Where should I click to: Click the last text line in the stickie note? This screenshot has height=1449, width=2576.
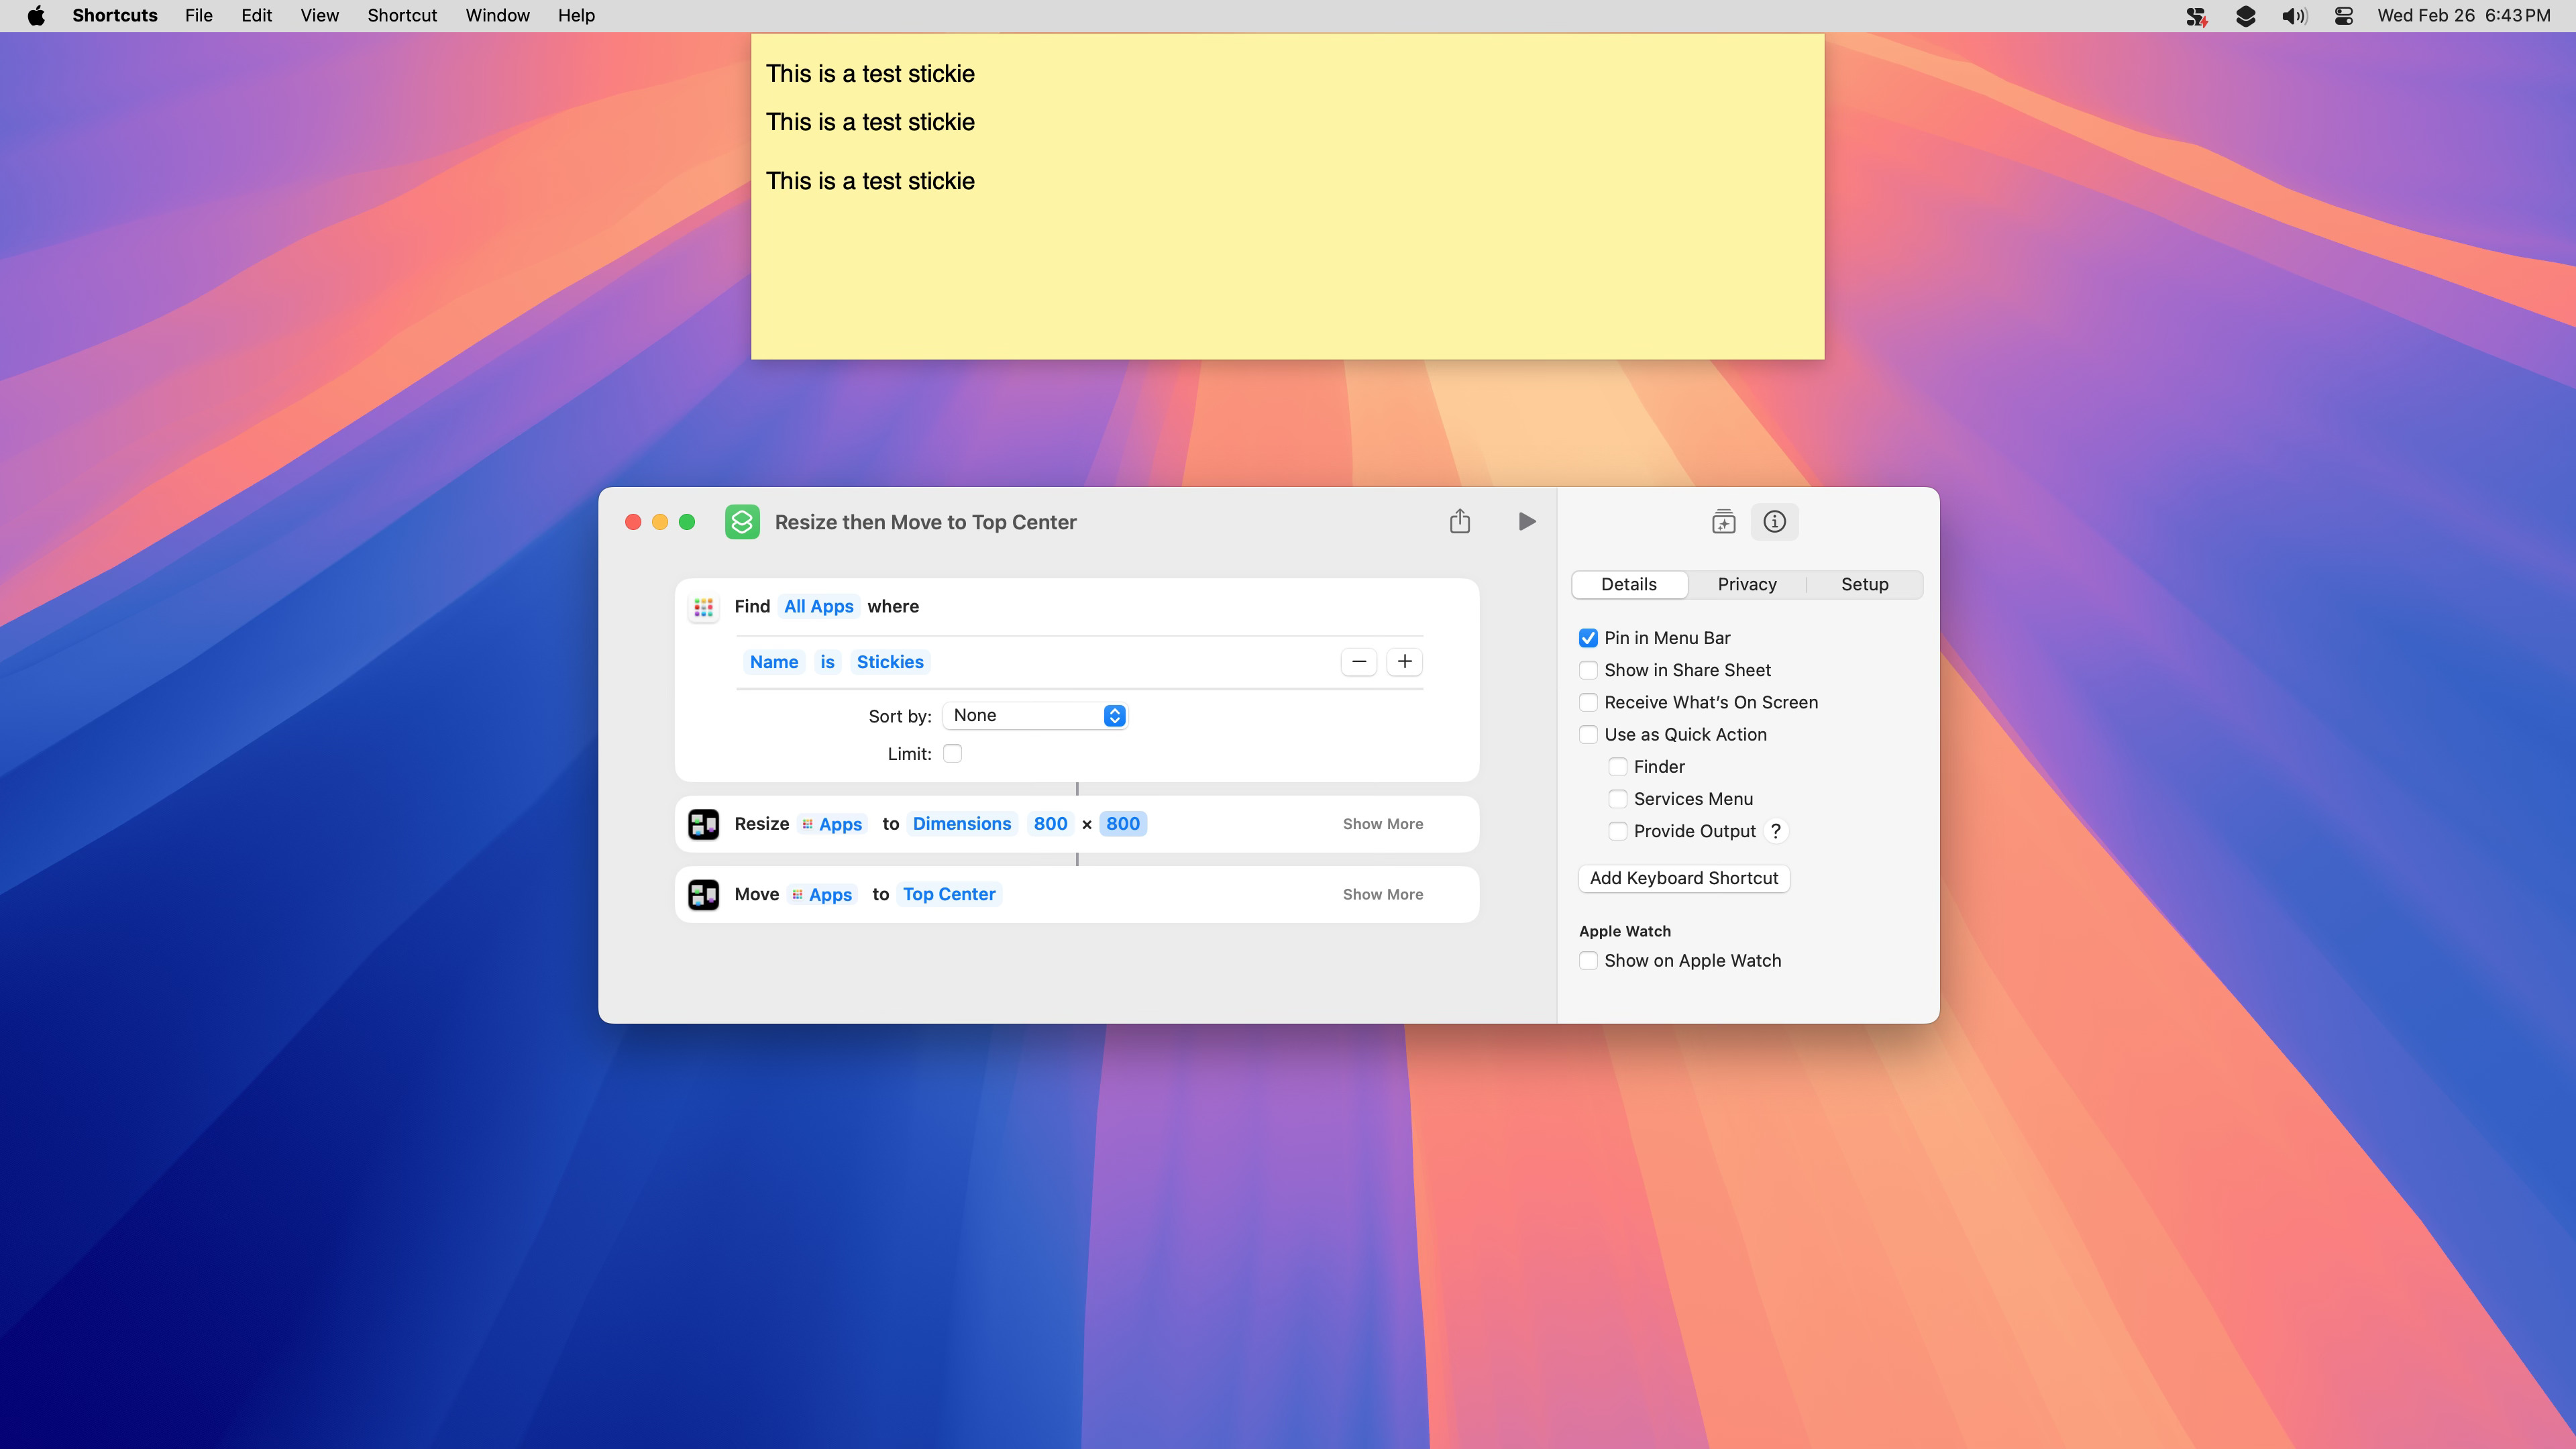(x=870, y=181)
